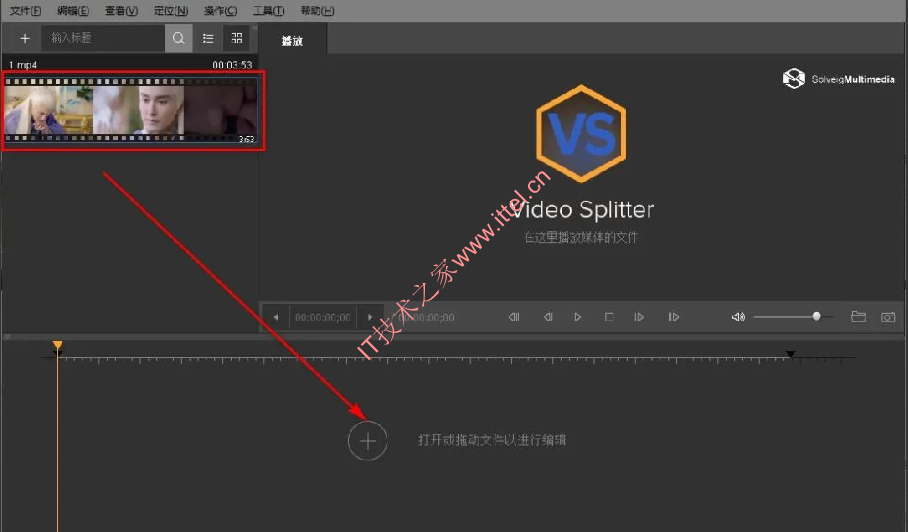Select the 播放 tab
The width and height of the screenshot is (908, 532).
292,41
